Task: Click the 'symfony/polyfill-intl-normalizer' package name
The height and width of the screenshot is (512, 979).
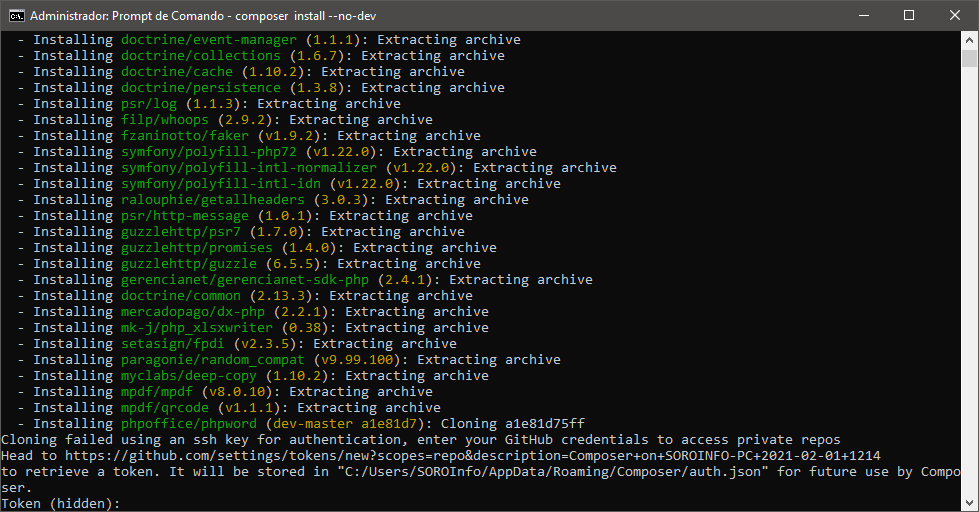Action: click(248, 168)
